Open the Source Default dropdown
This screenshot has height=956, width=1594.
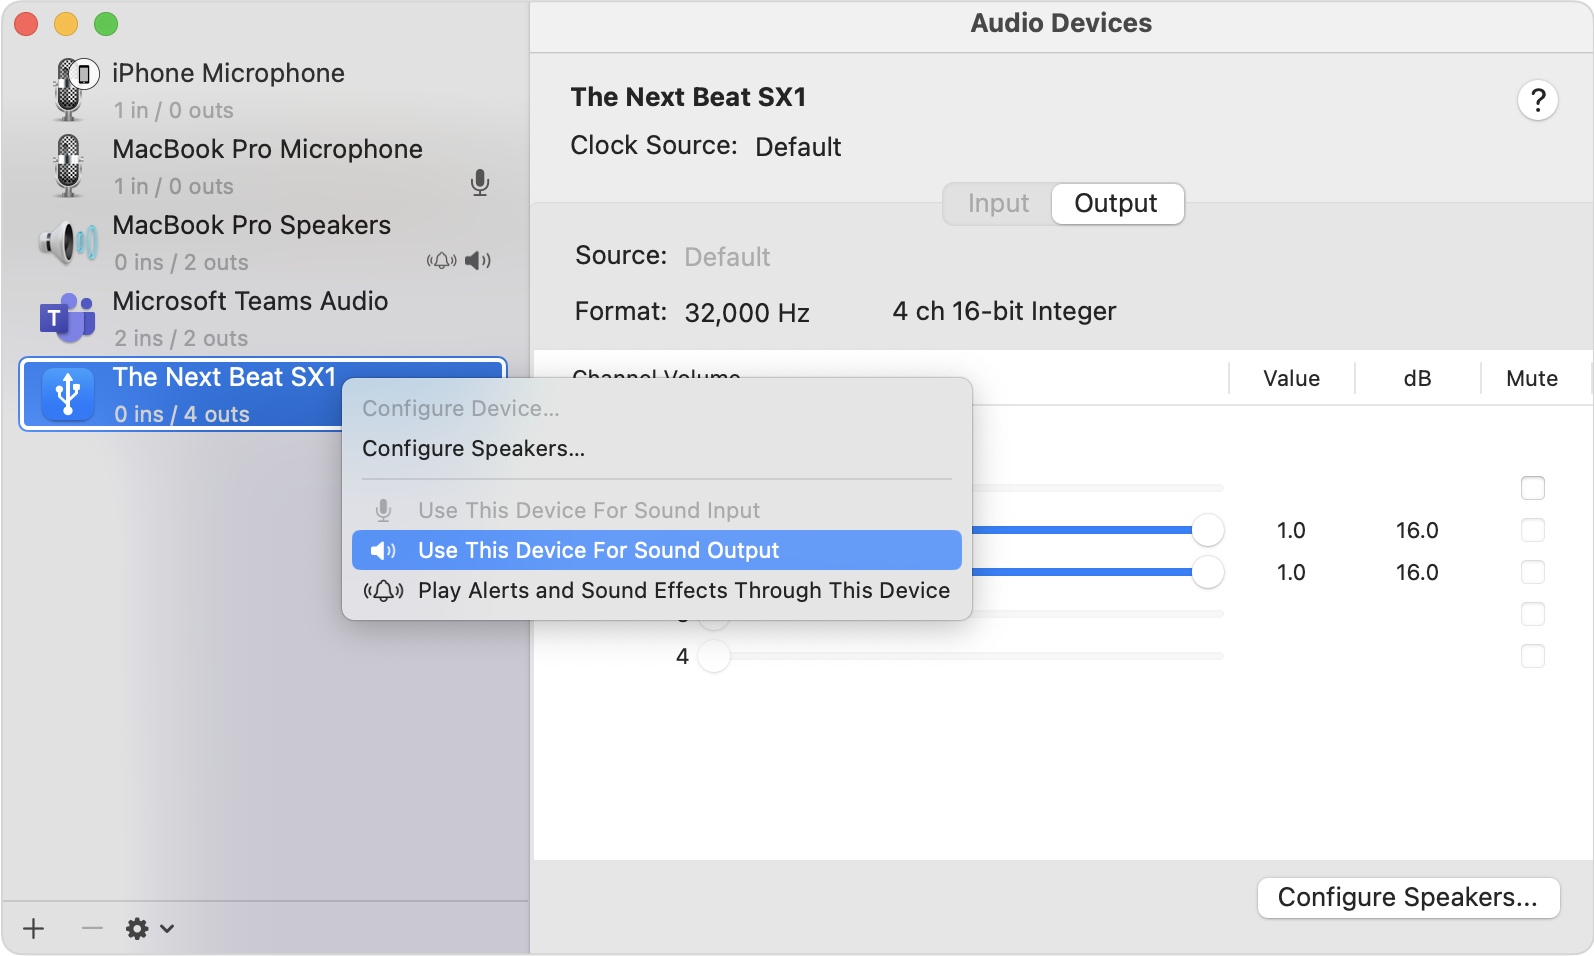click(727, 257)
